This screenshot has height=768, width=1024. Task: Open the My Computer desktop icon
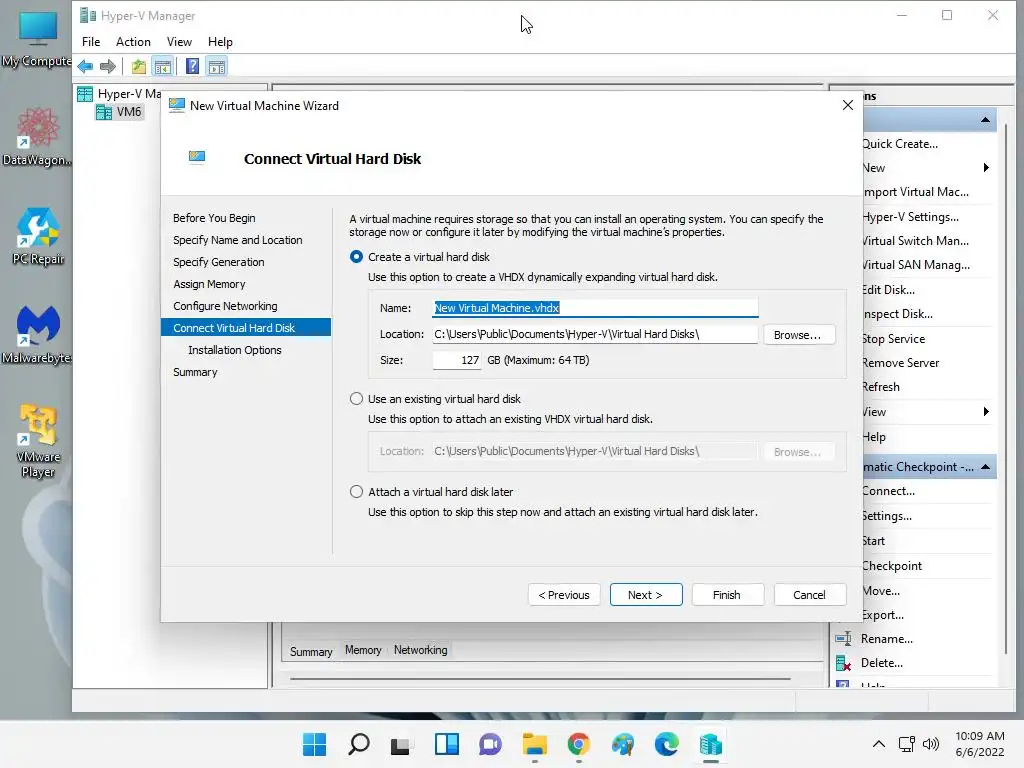[x=37, y=40]
